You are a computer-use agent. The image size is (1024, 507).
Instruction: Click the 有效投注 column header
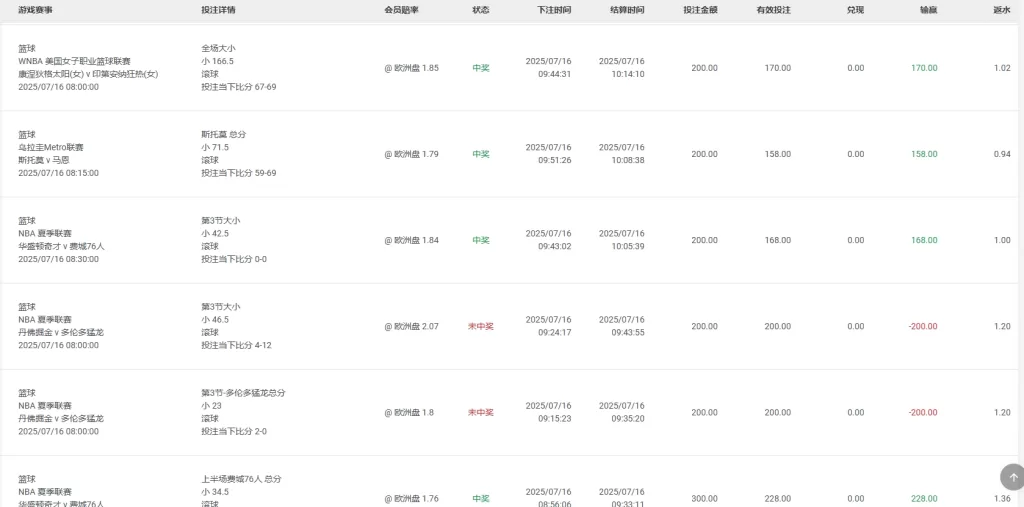pyautogui.click(x=773, y=10)
